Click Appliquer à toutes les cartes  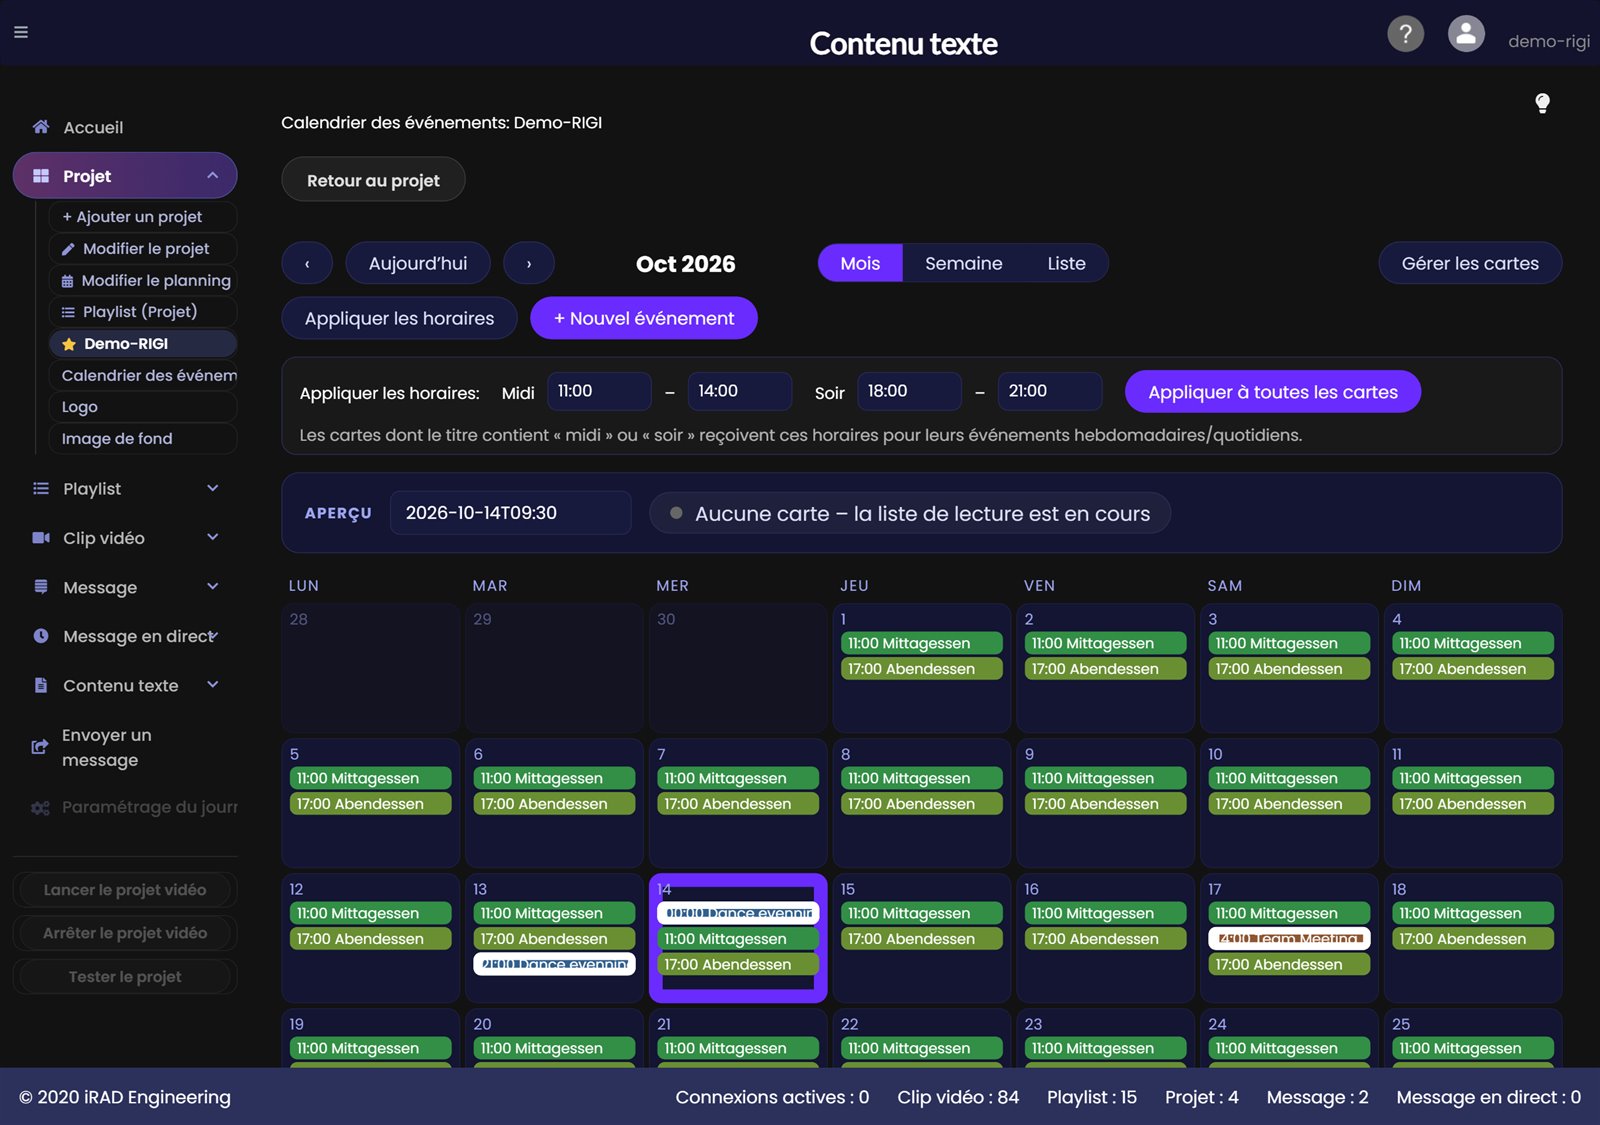pos(1273,392)
